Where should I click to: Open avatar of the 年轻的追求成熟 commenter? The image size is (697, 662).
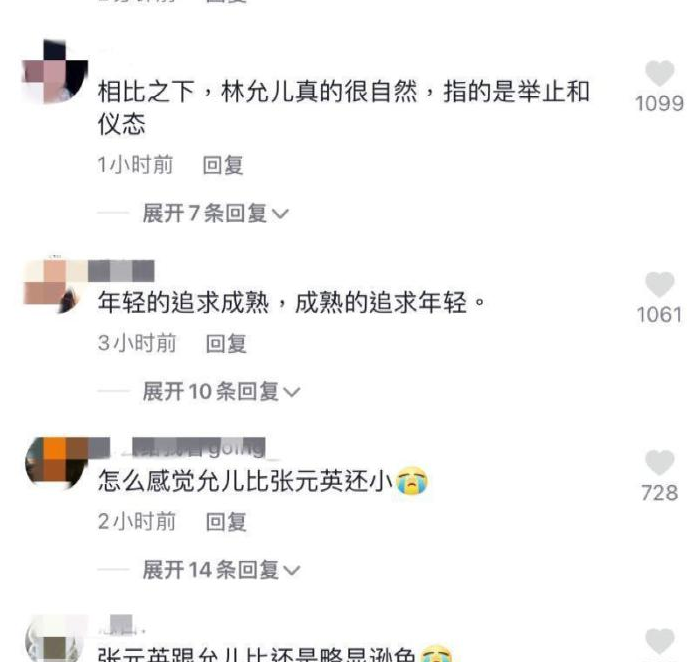pyautogui.click(x=52, y=285)
